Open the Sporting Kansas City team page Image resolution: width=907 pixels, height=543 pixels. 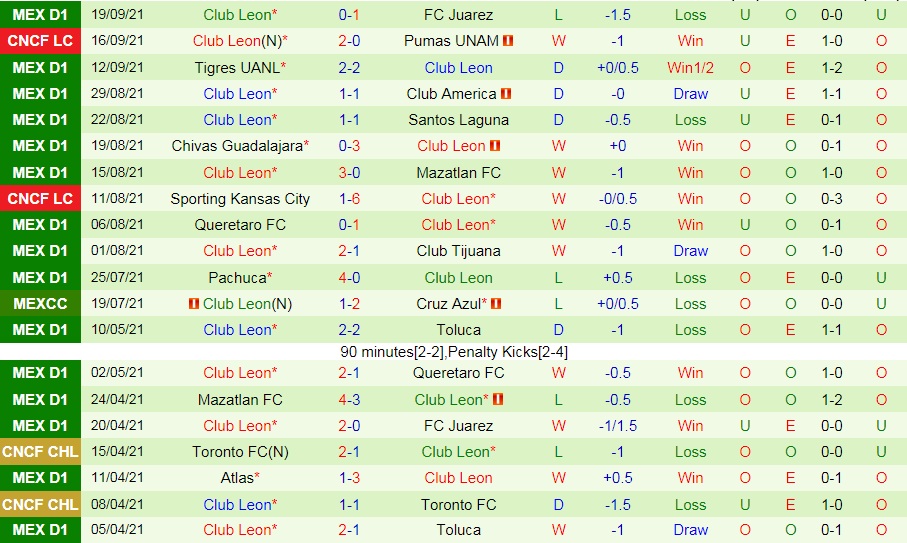pos(240,199)
